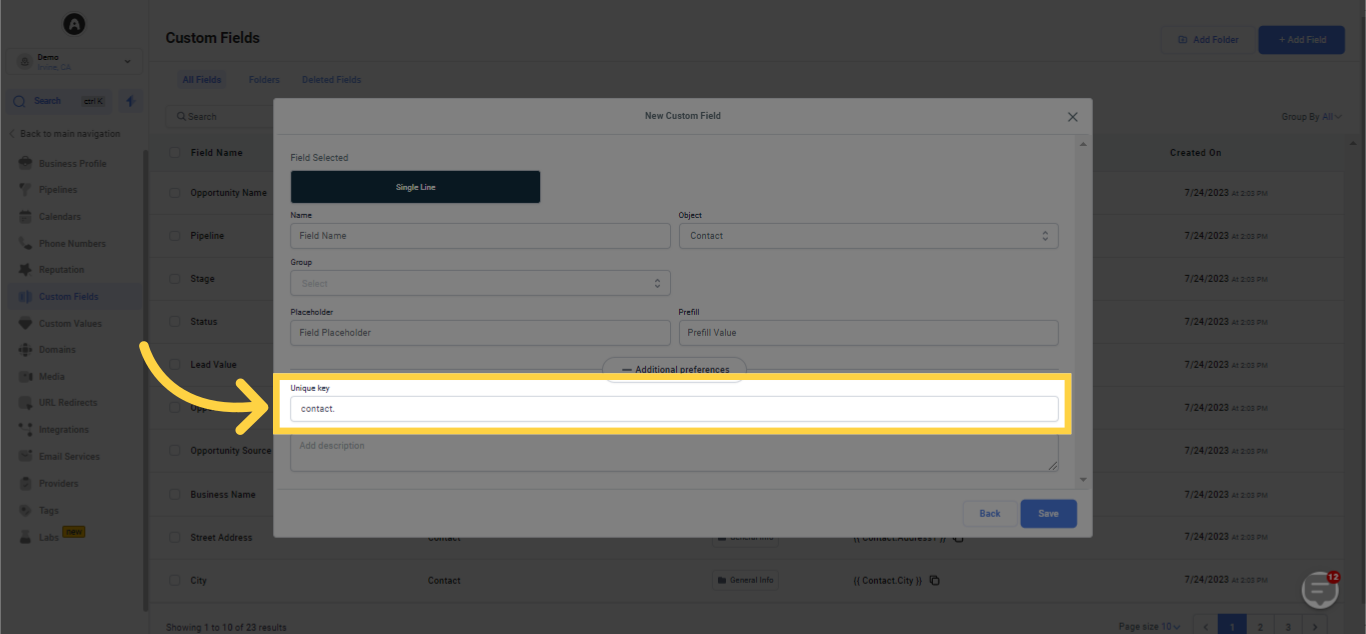Image resolution: width=1366 pixels, height=634 pixels.
Task: Click the General Info folder tag in City row
Action: [x=746, y=580]
